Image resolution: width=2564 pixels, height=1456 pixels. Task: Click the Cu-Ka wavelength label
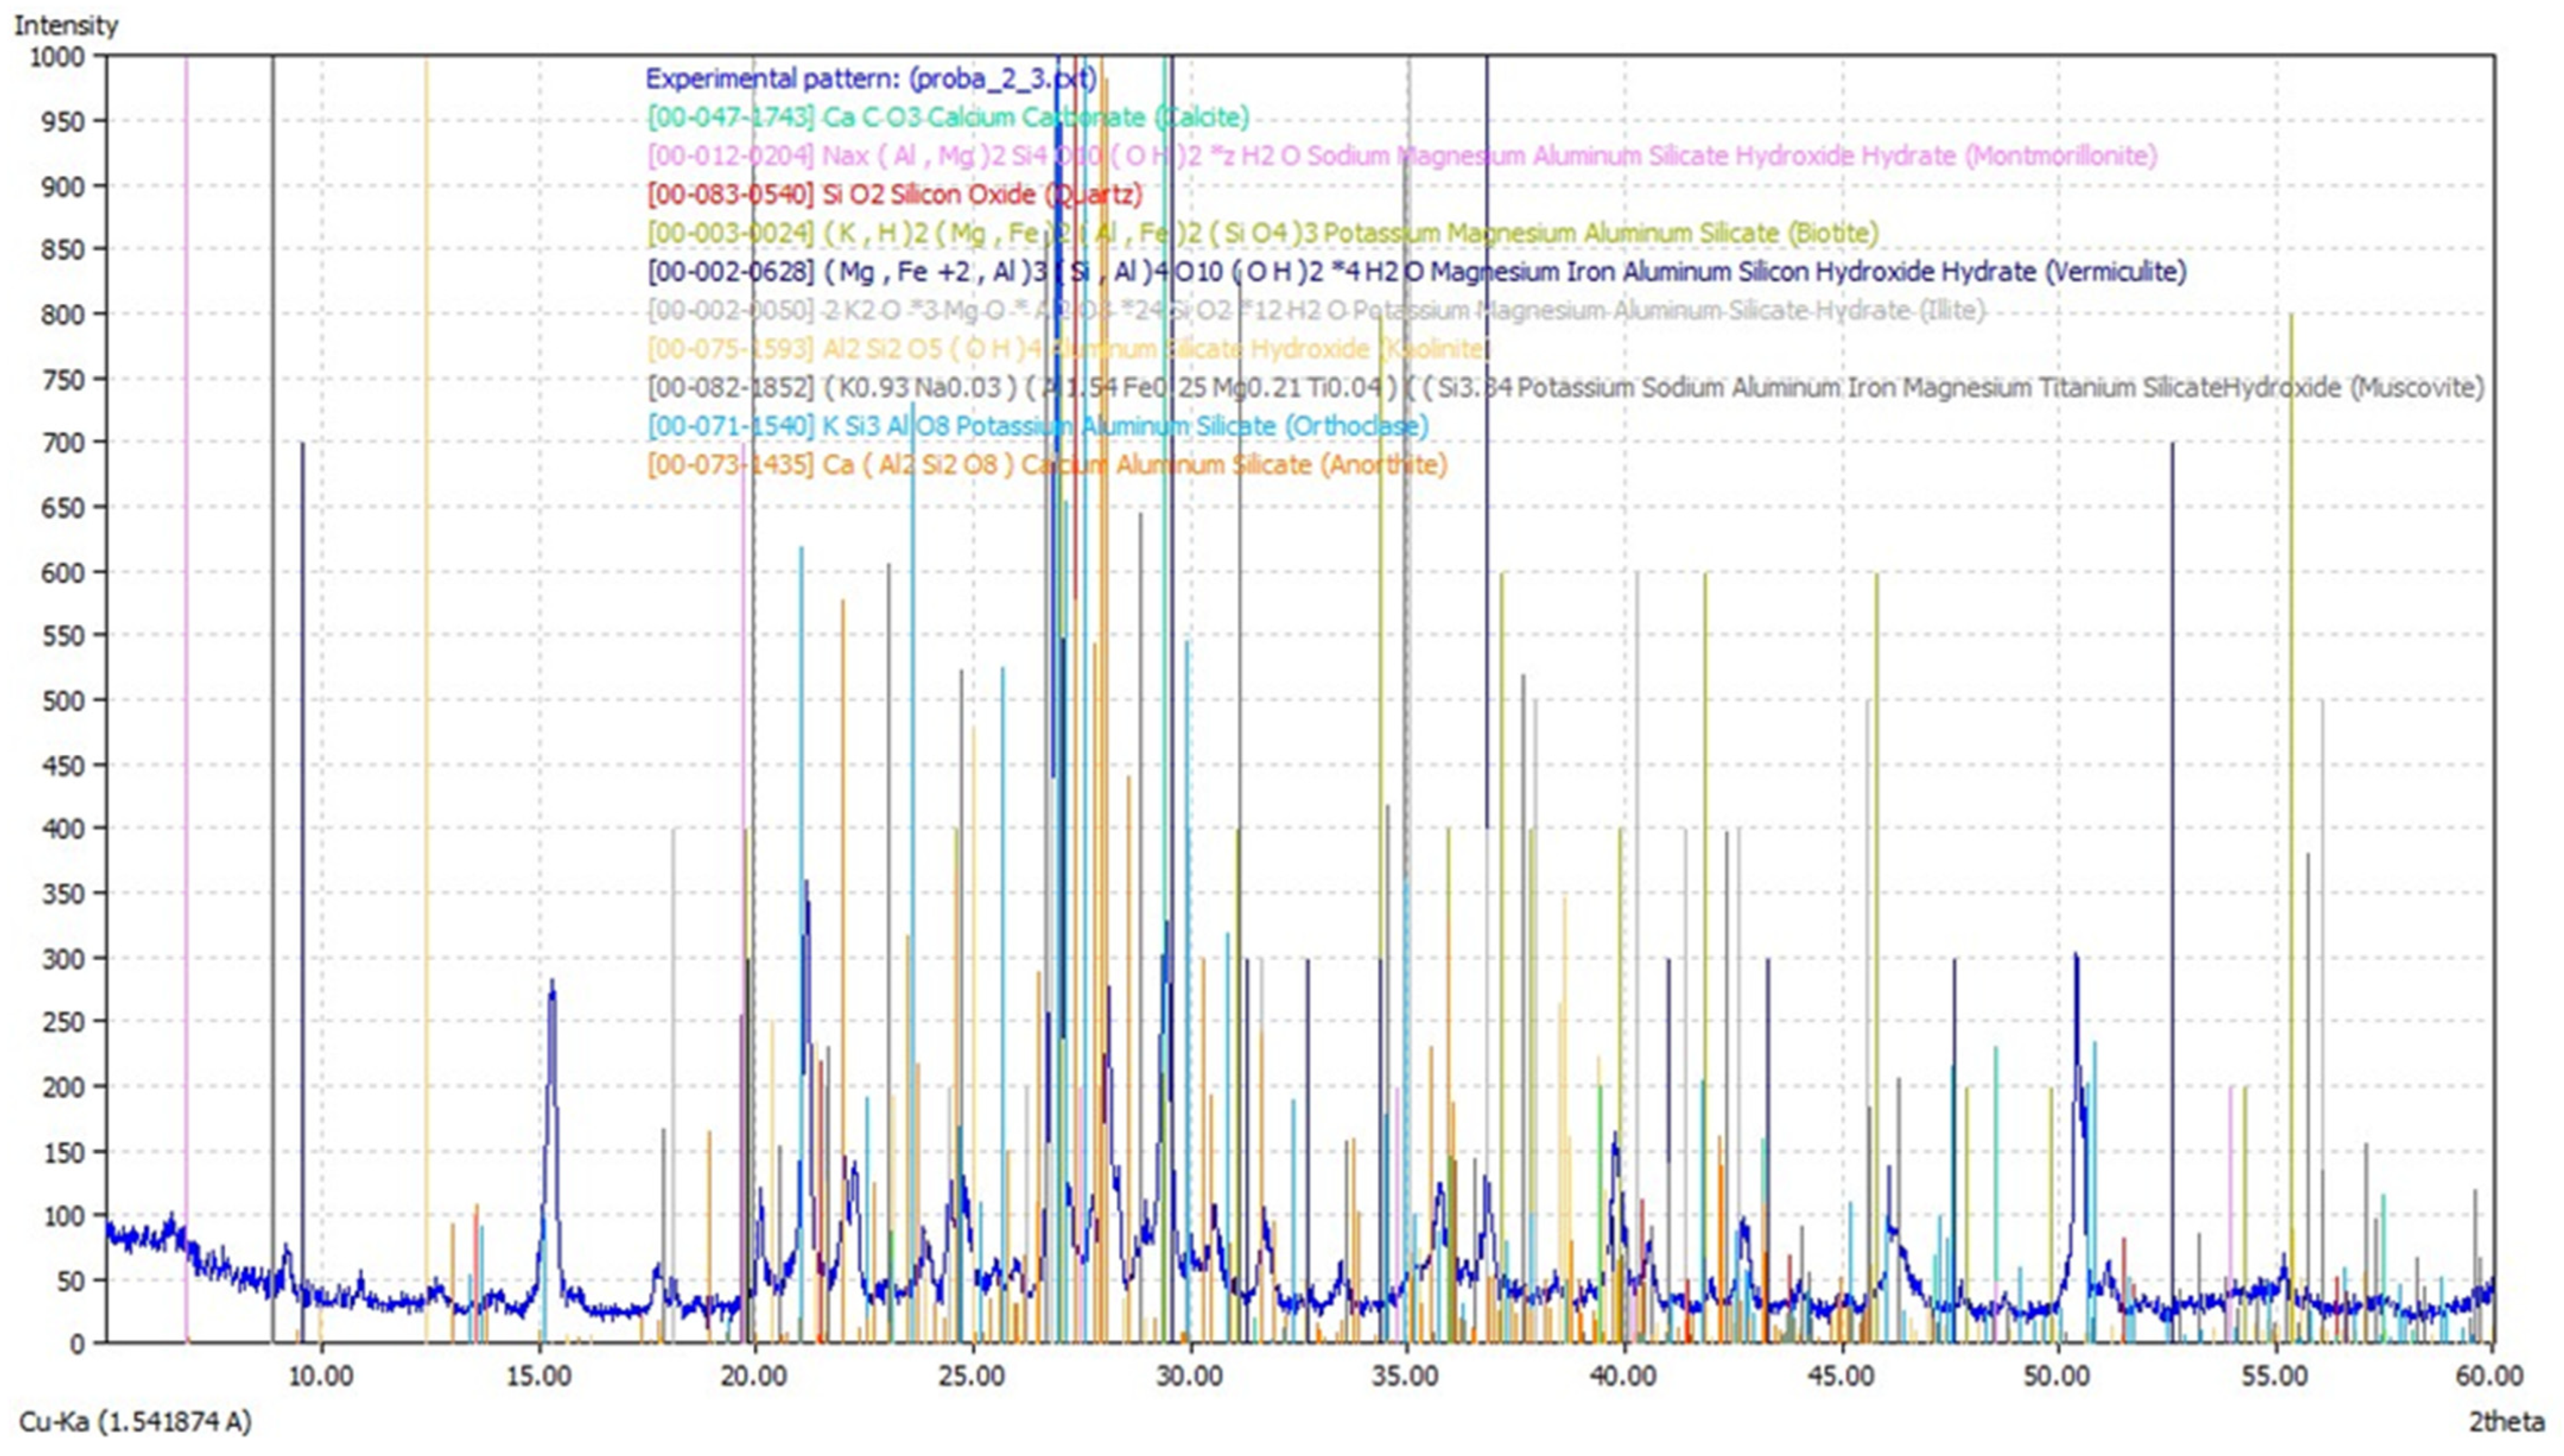point(135,1422)
